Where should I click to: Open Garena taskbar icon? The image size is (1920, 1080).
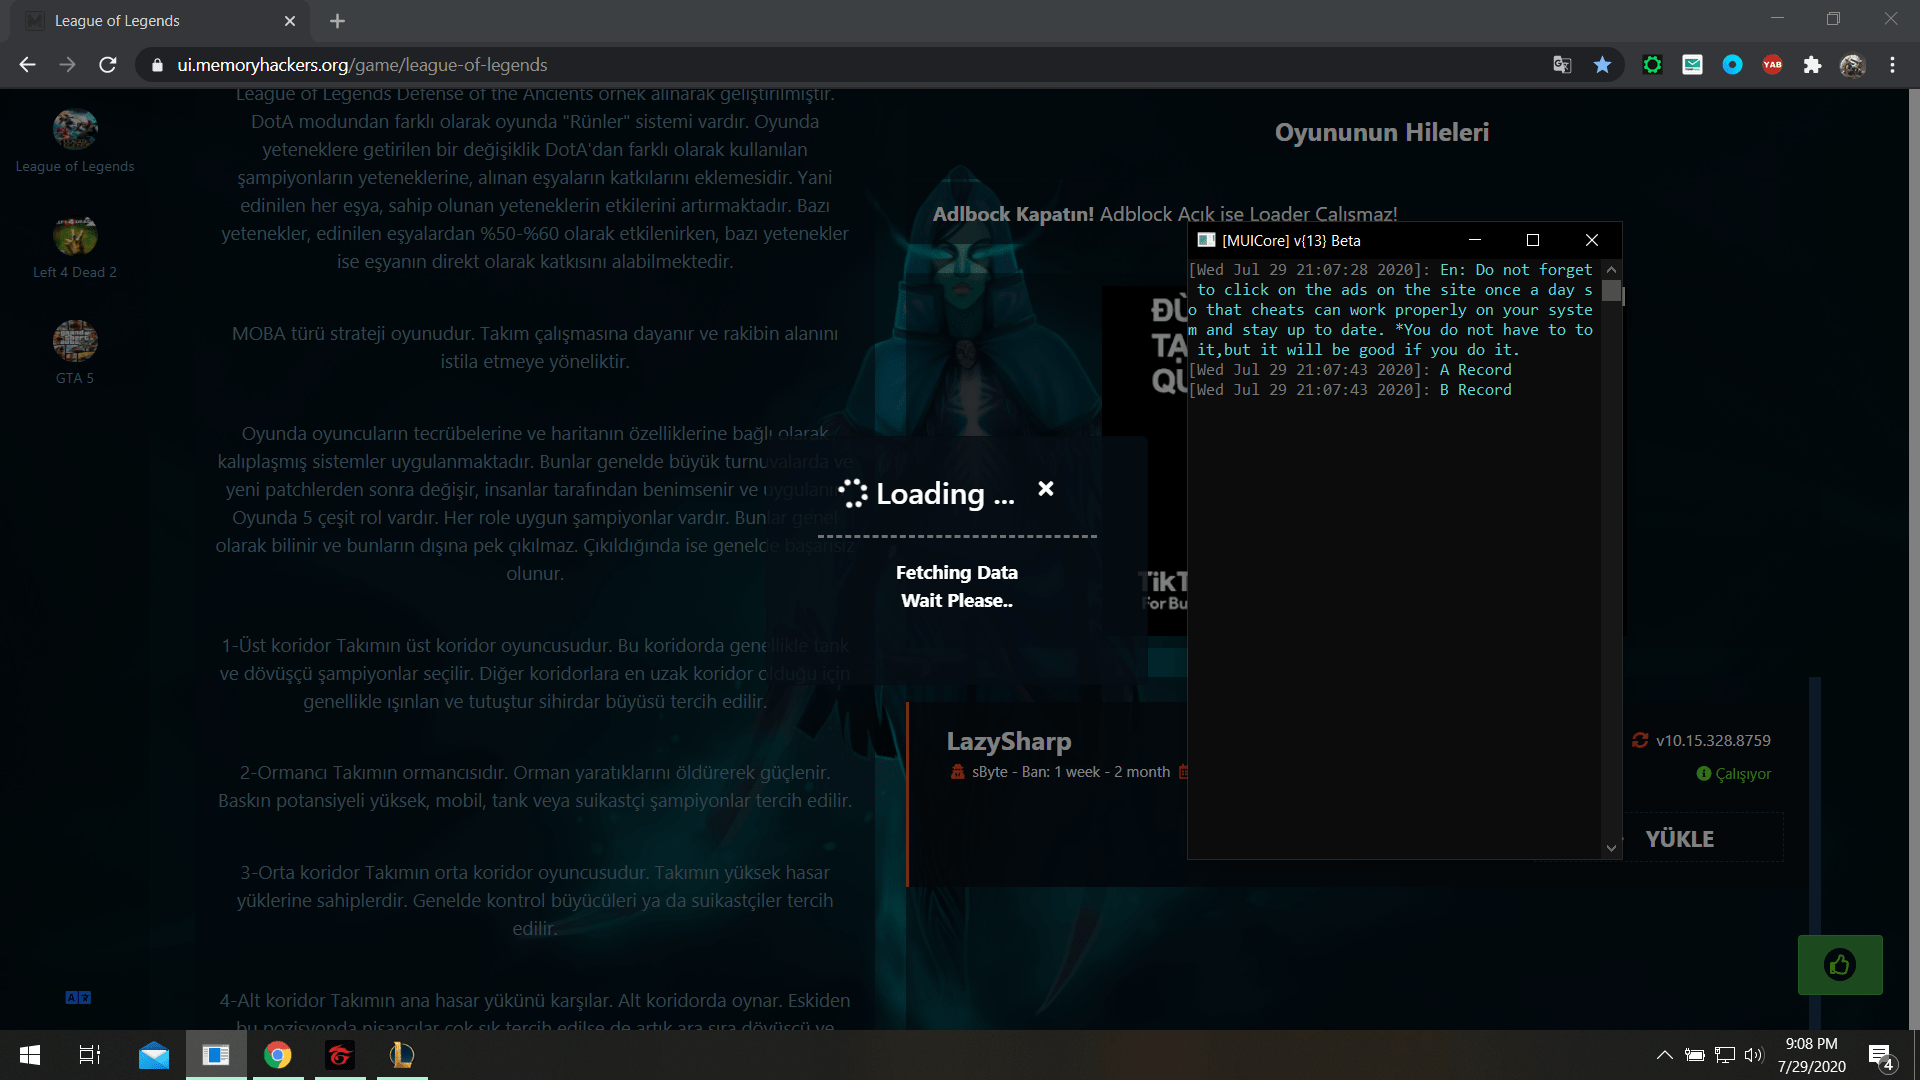click(340, 1055)
